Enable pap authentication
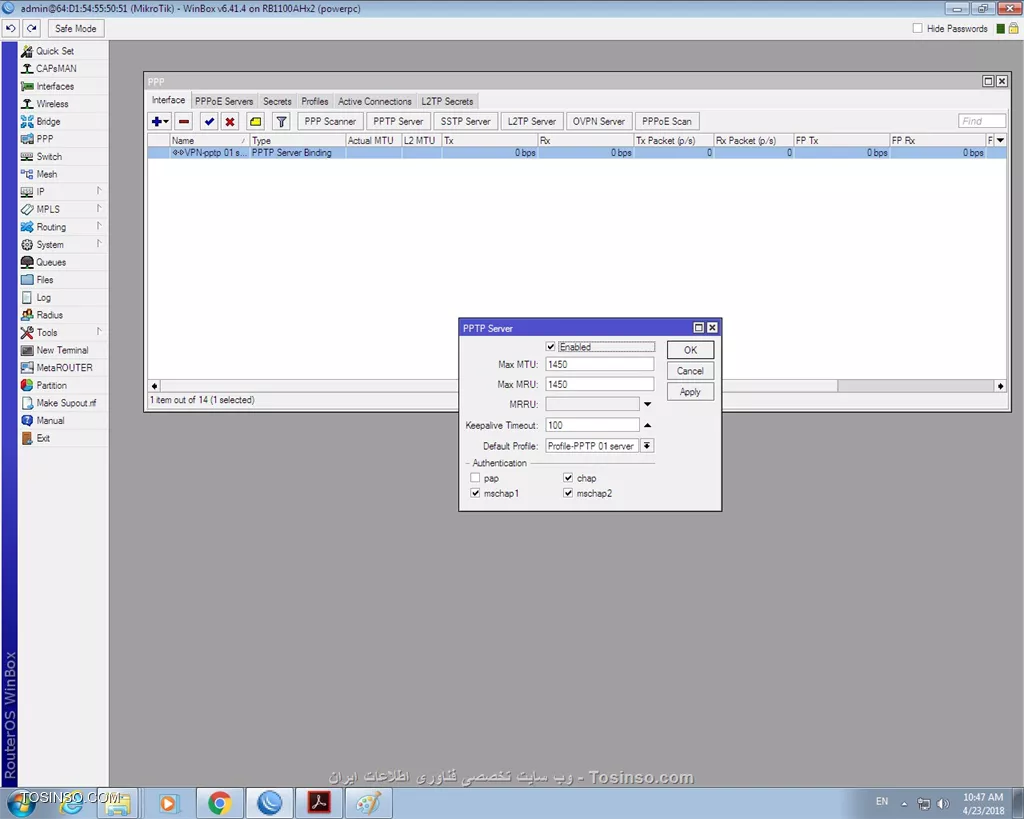This screenshot has height=819, width=1024. pyautogui.click(x=475, y=478)
